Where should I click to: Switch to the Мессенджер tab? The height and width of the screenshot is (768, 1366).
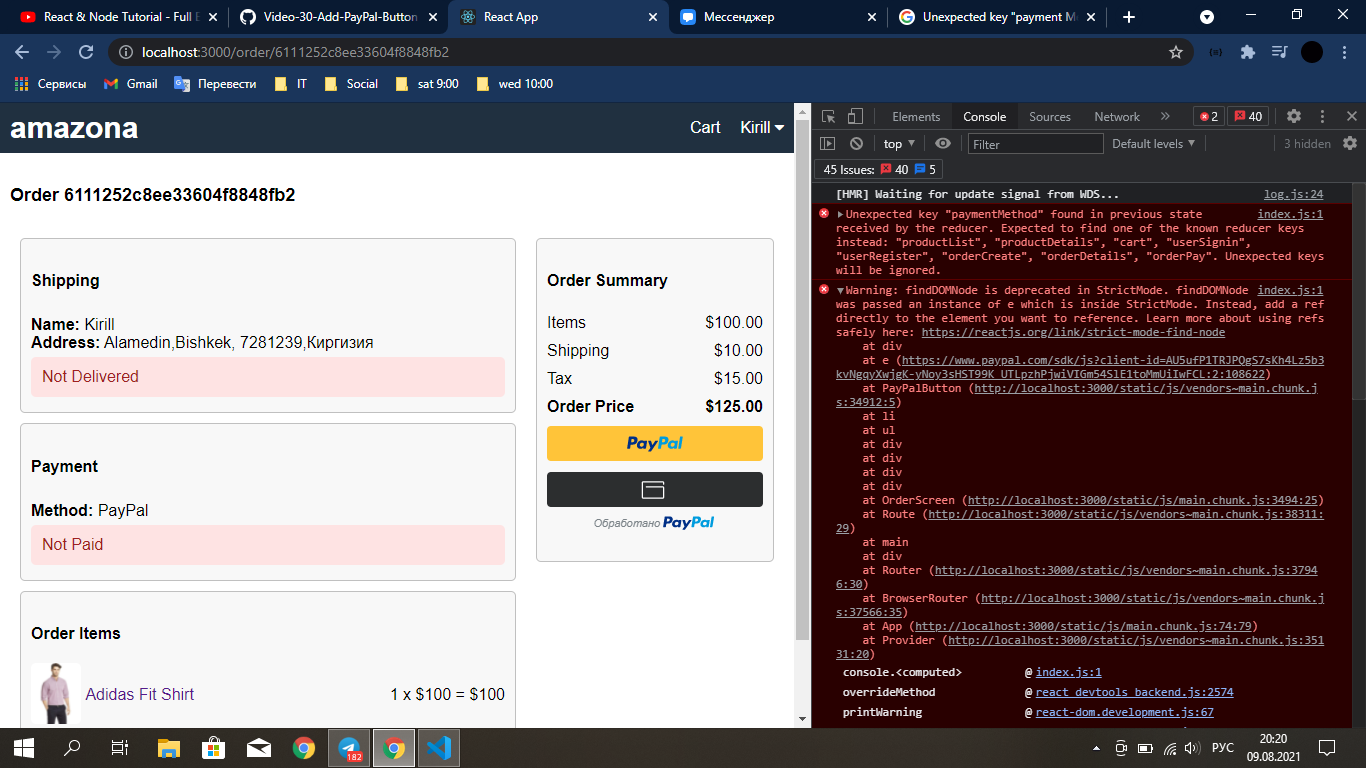tap(777, 17)
